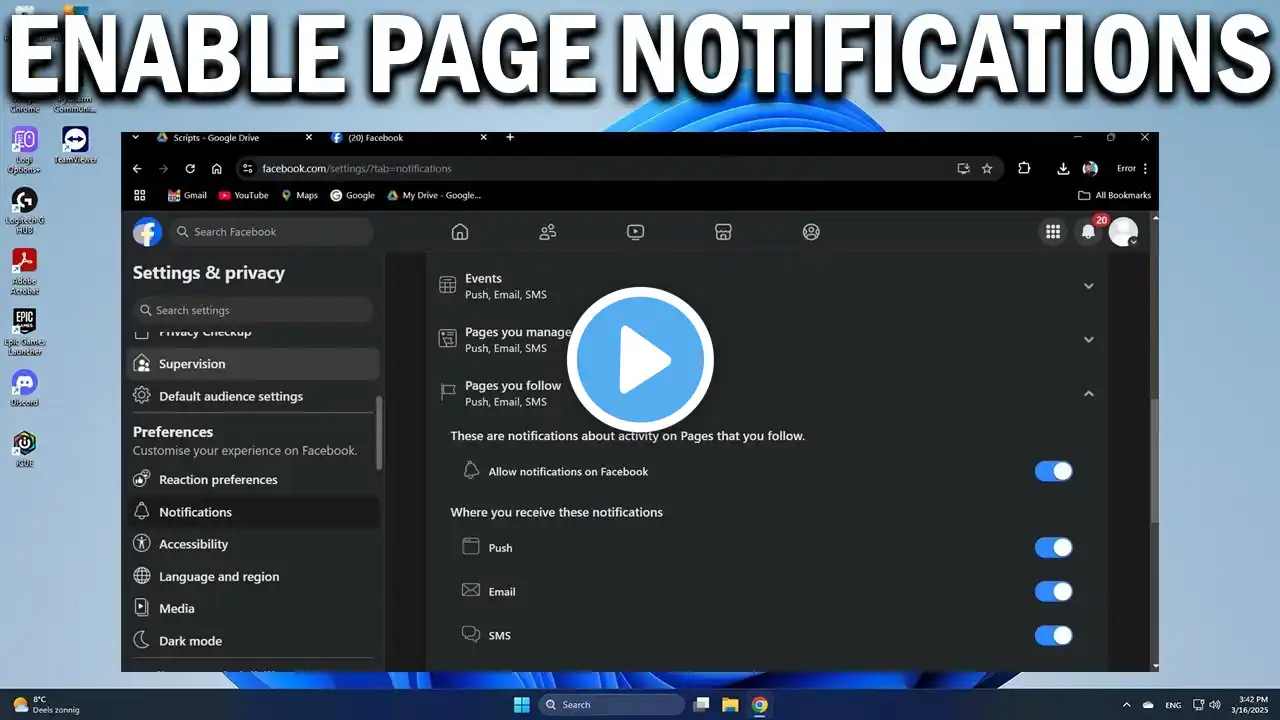Click the Search Facebook field
Viewport: 1280px width, 720px height.
[x=271, y=232]
